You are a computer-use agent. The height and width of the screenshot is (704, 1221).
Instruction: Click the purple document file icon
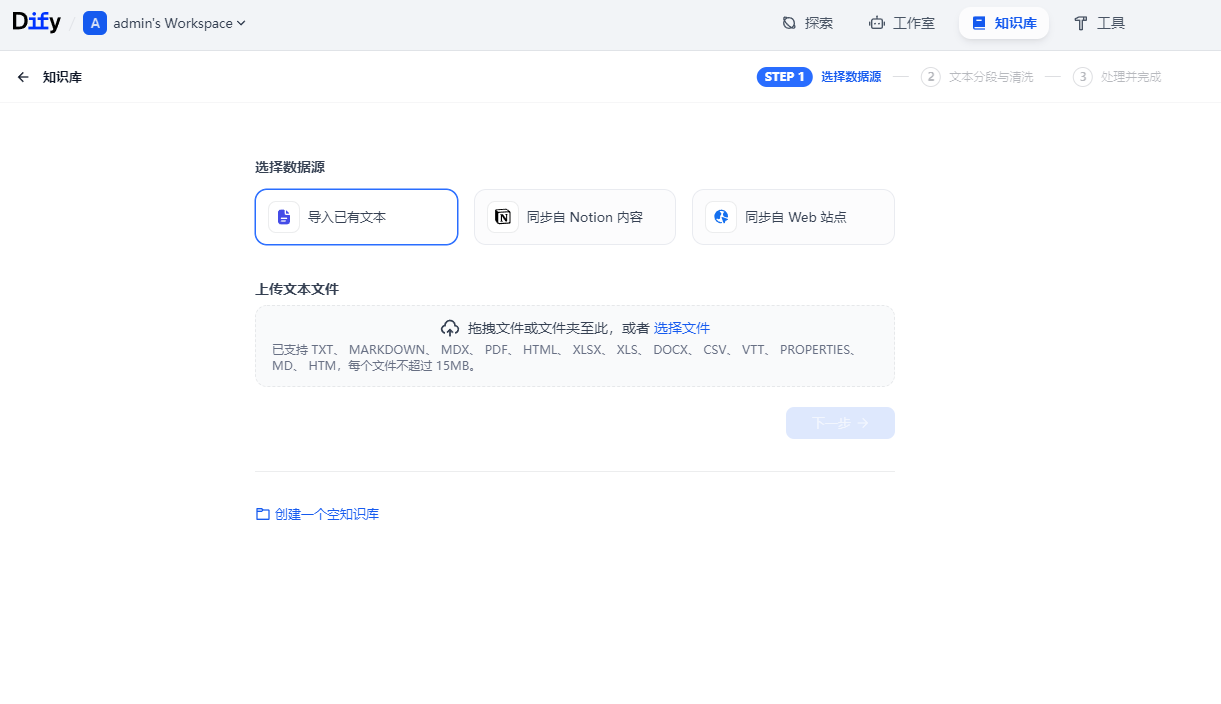(x=284, y=217)
